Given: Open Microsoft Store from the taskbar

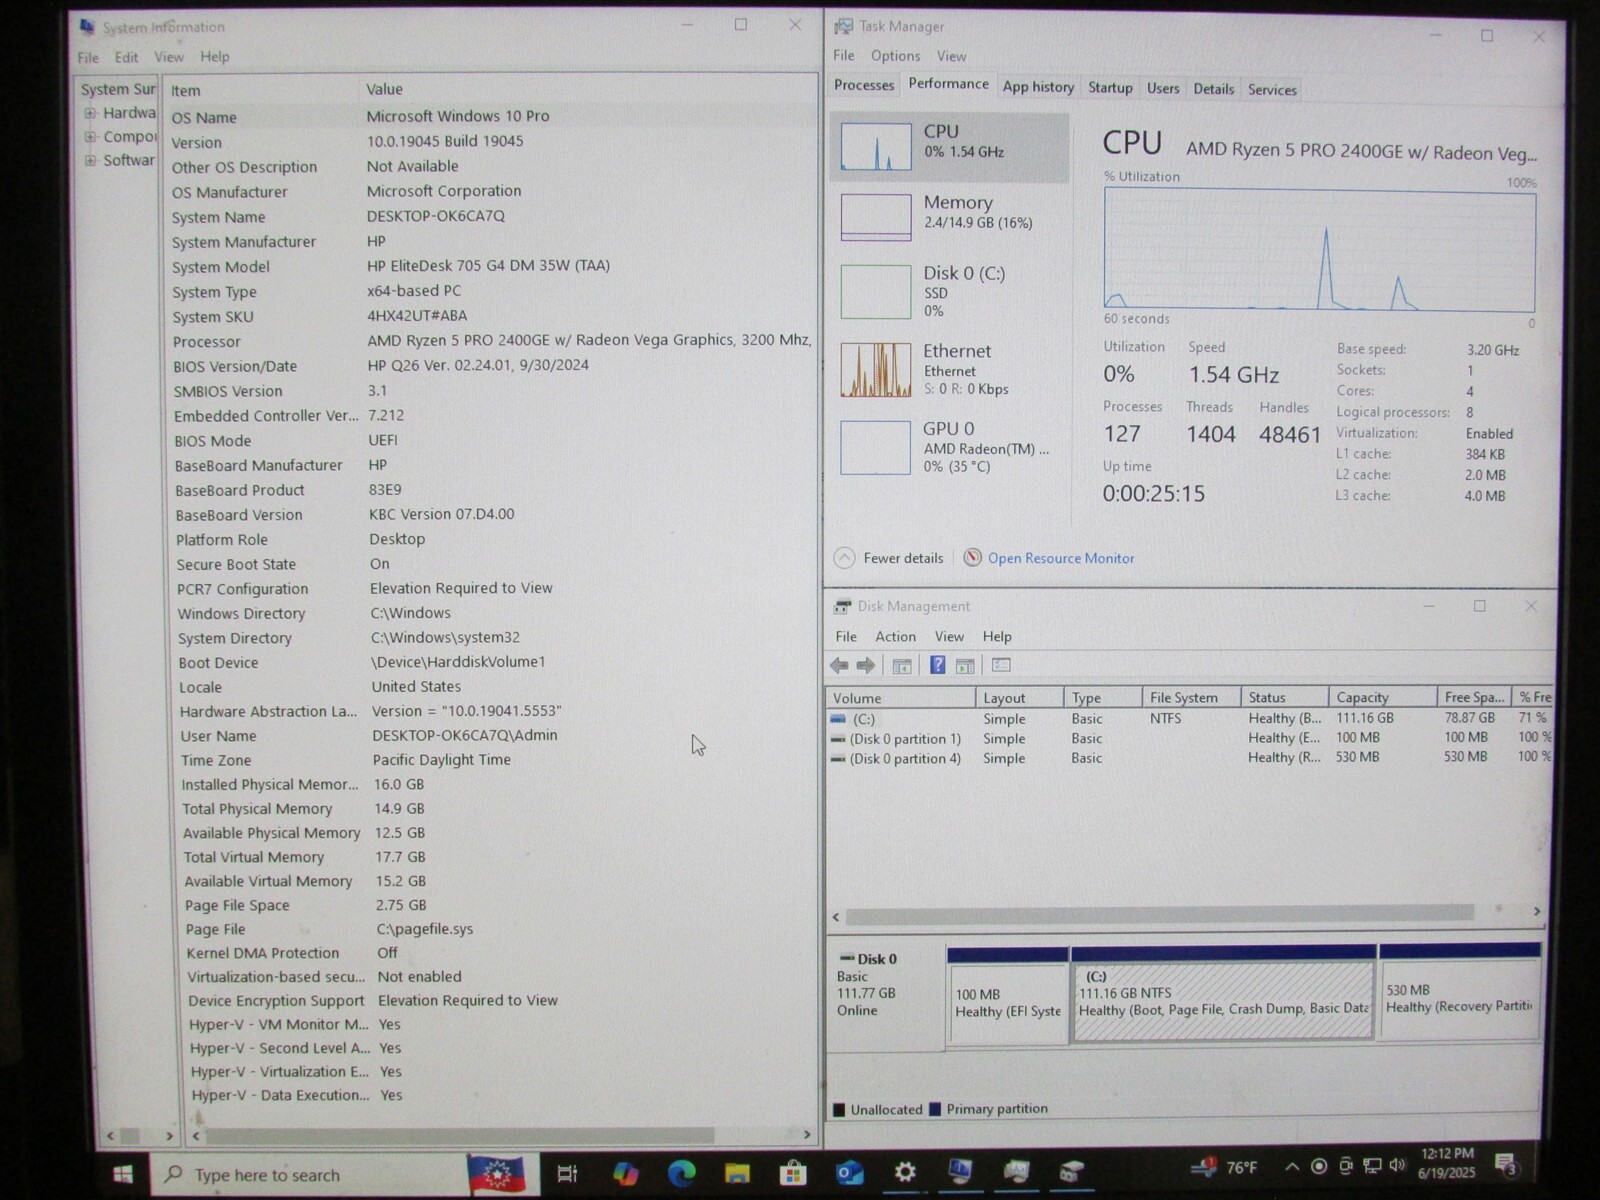Looking at the screenshot, I should click(x=793, y=1173).
